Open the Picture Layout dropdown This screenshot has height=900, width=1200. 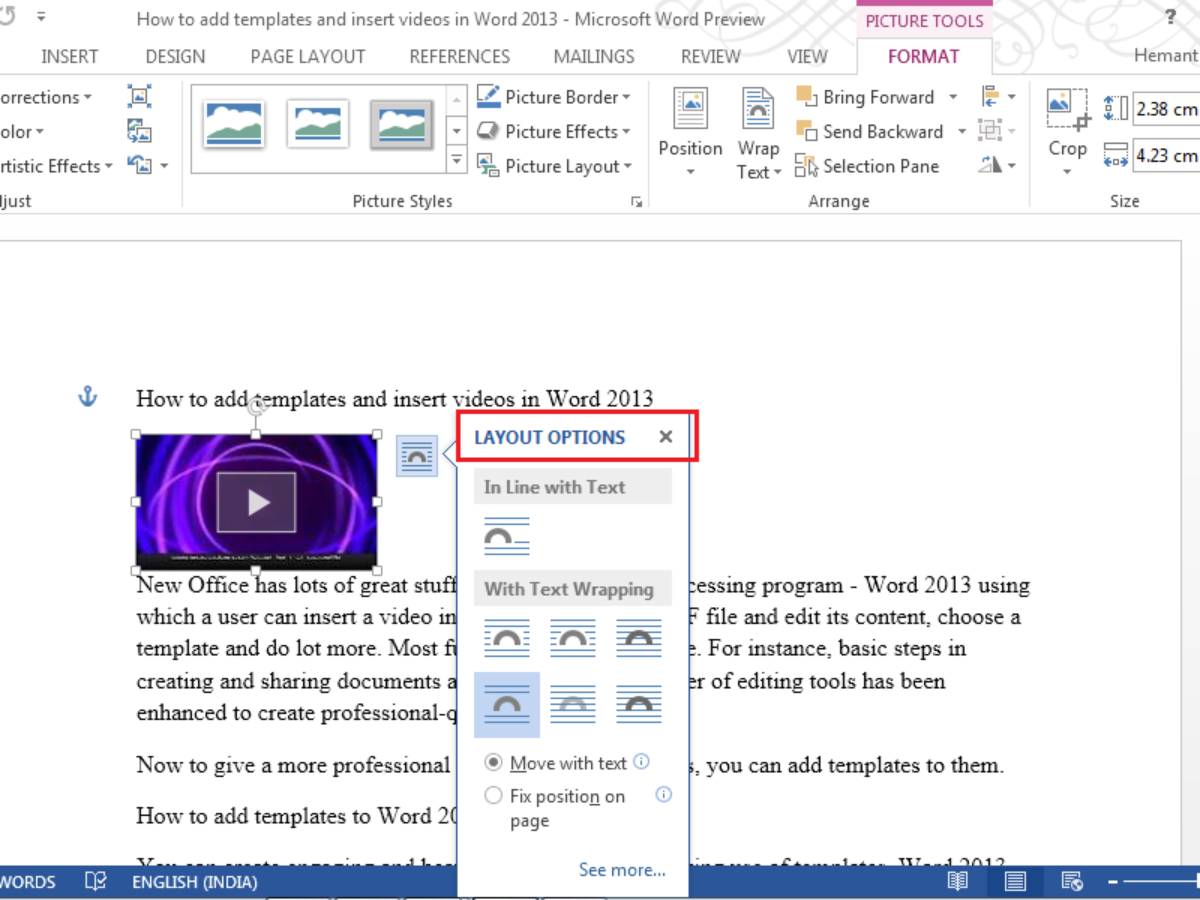(555, 166)
